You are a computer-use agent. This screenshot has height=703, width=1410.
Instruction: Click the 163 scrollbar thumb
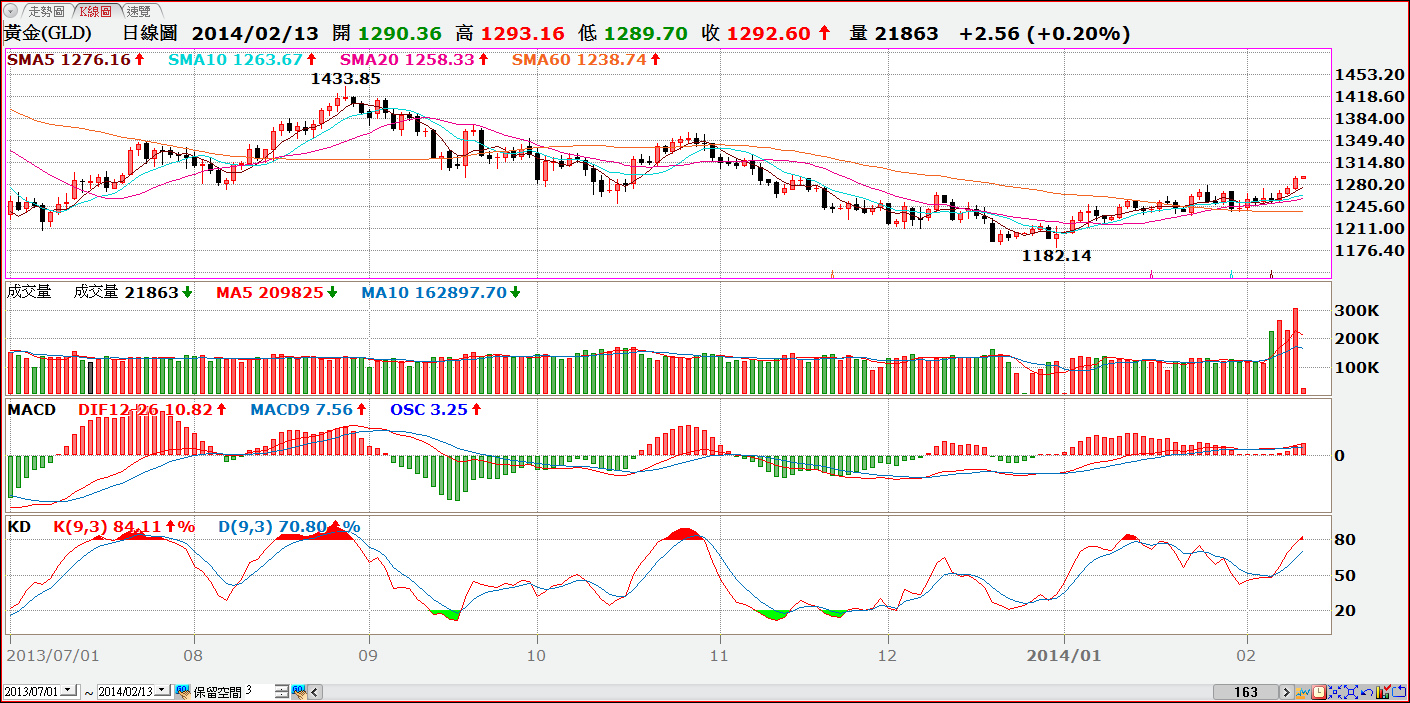1245,691
